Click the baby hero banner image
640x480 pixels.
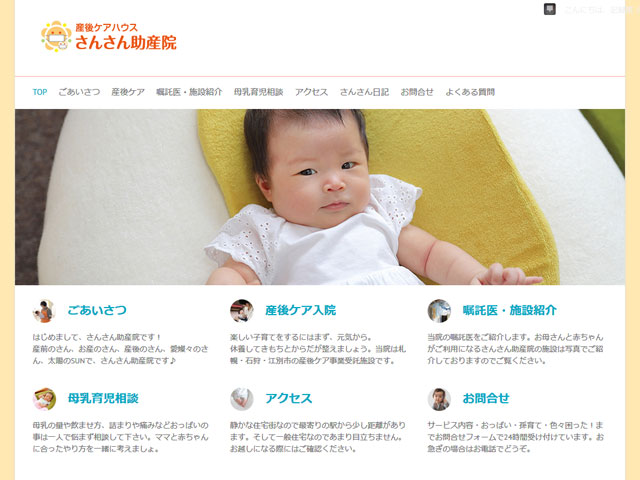[320, 197]
